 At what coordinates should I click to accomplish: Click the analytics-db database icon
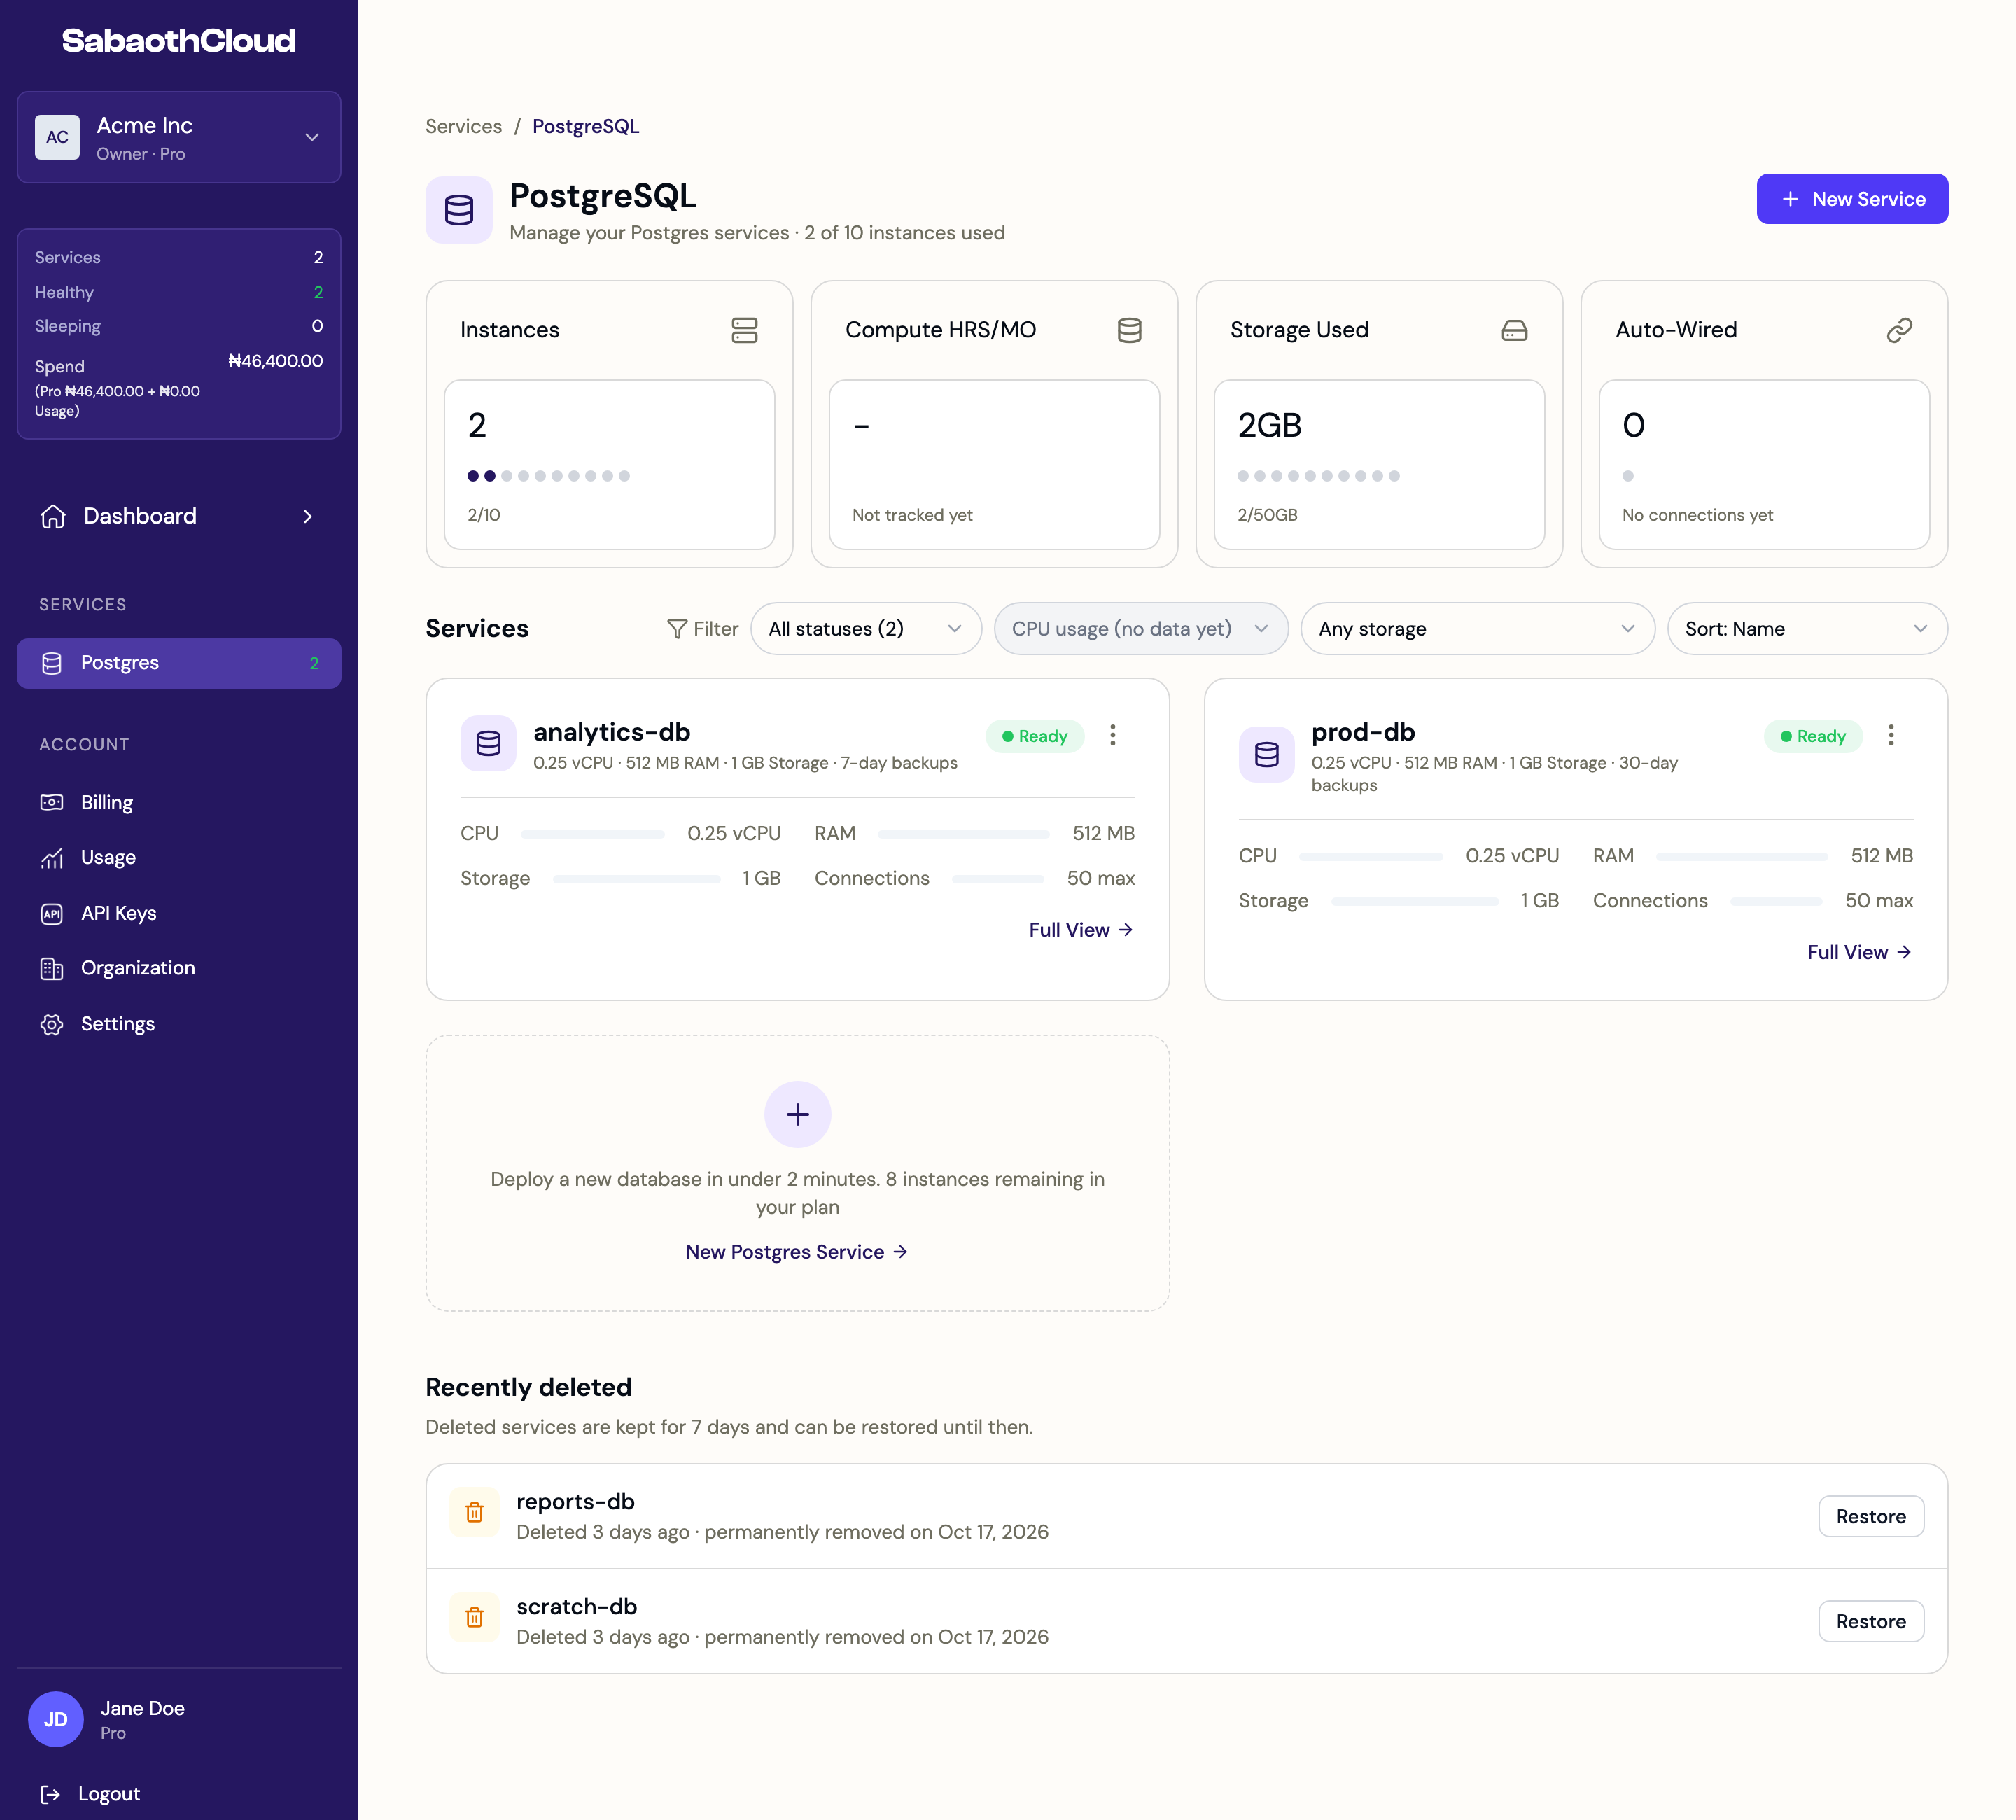tap(488, 743)
